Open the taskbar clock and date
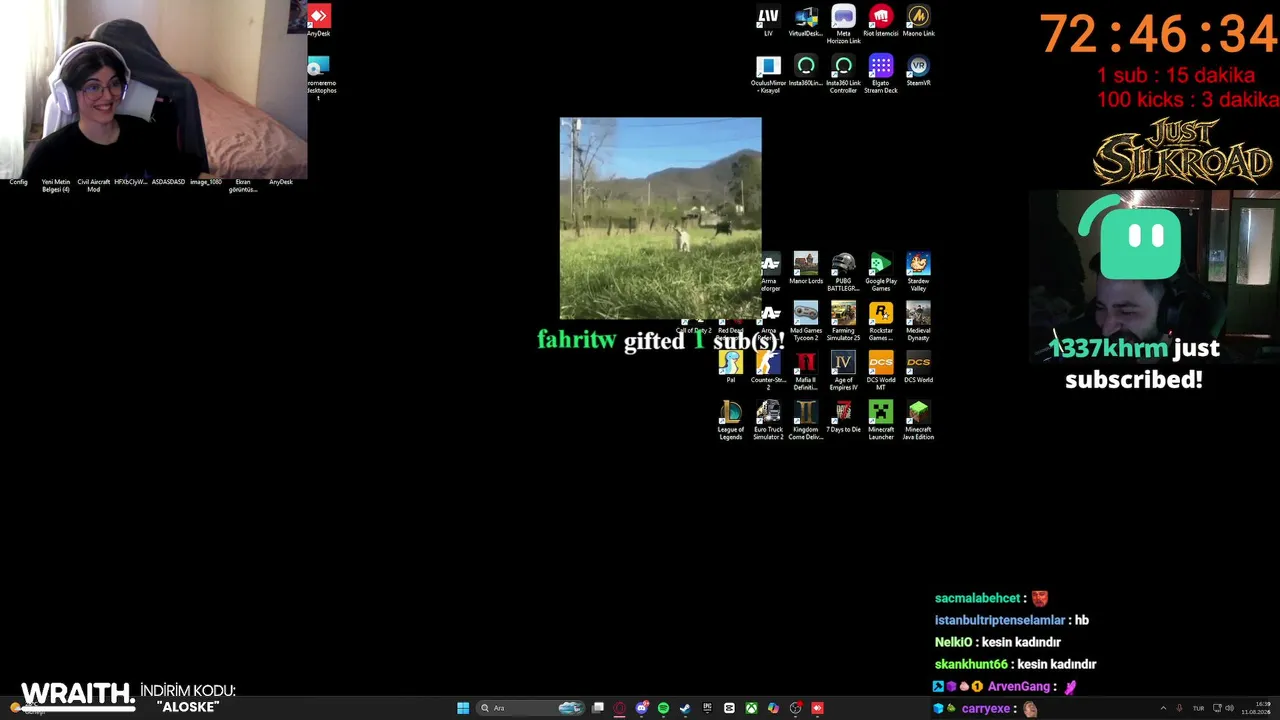This screenshot has width=1280, height=720. [x=1256, y=708]
